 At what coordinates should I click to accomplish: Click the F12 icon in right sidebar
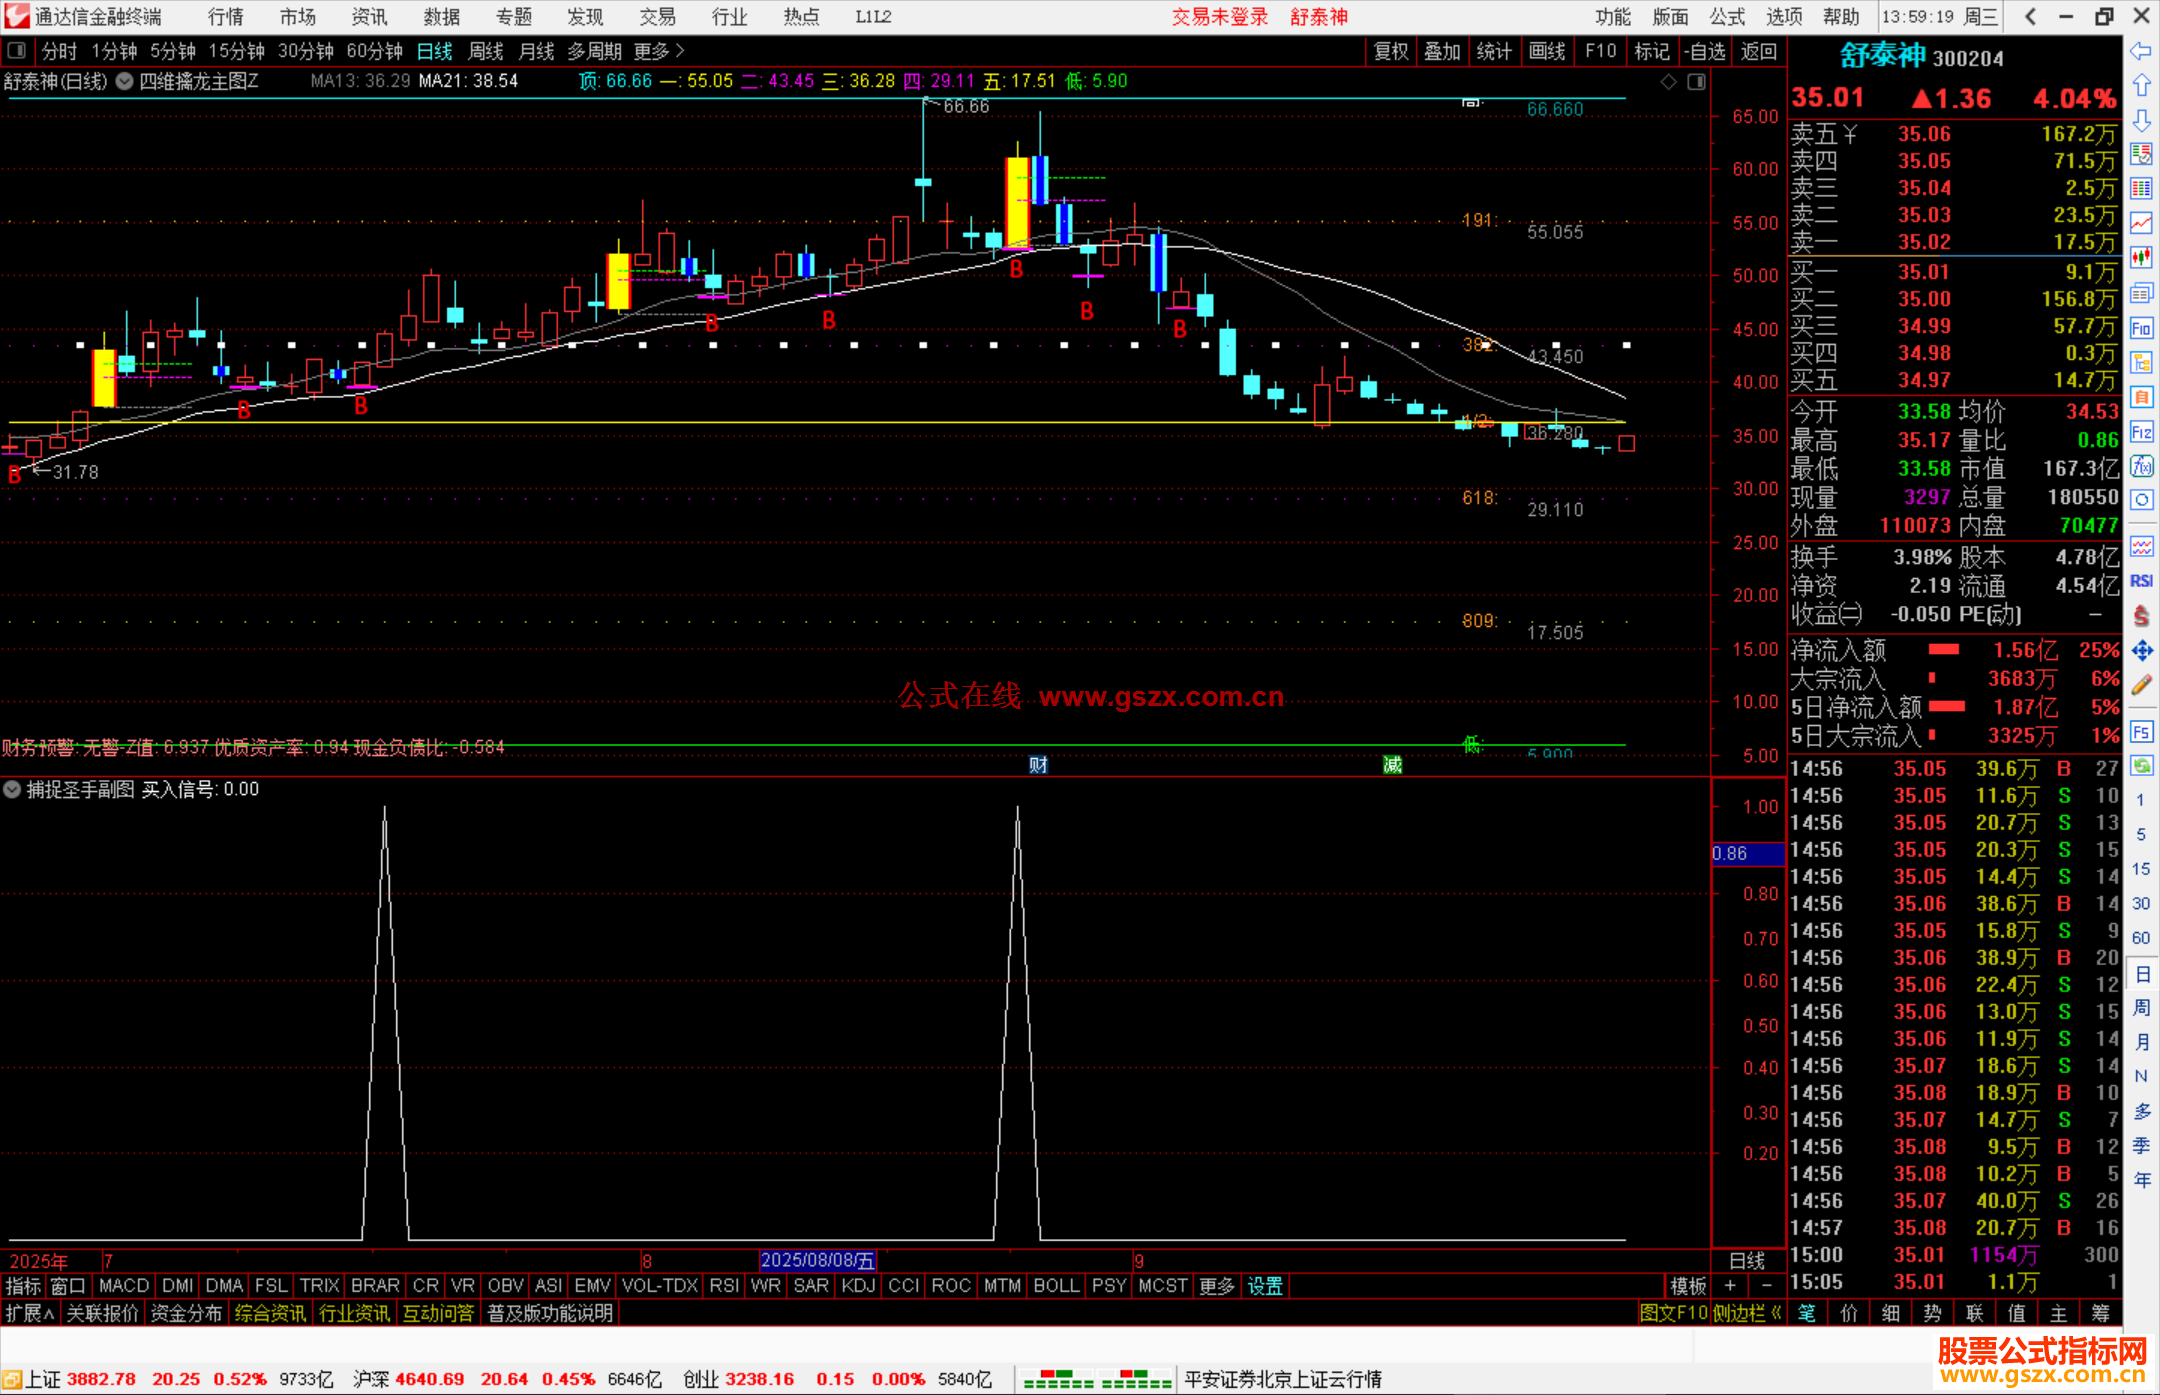pos(2141,432)
